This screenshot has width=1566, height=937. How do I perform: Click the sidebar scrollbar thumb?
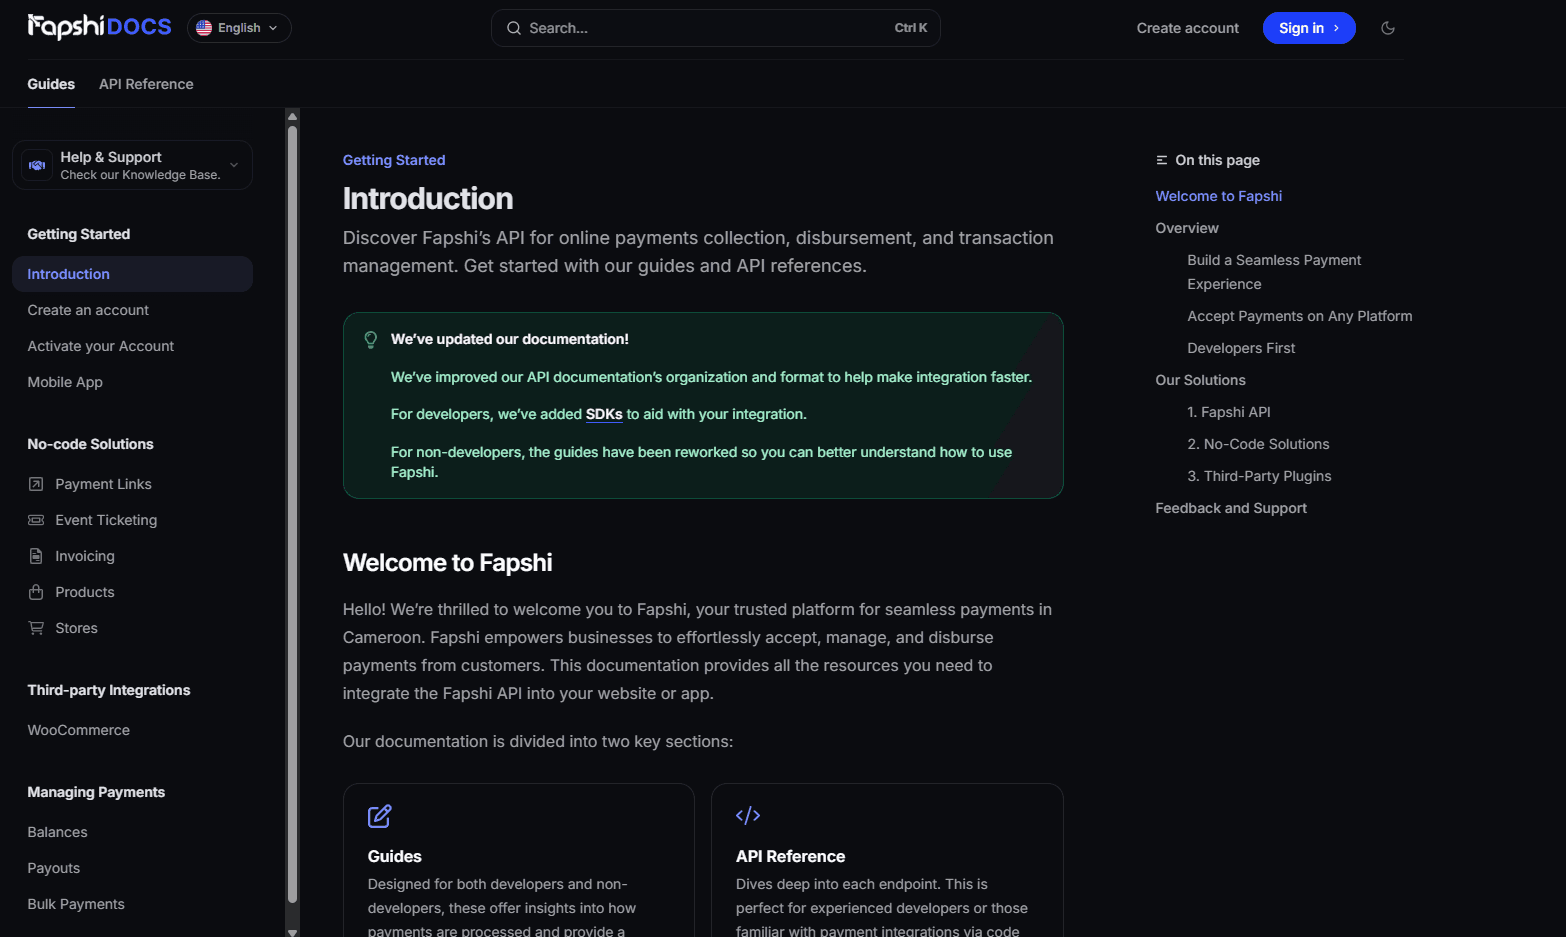(x=292, y=514)
